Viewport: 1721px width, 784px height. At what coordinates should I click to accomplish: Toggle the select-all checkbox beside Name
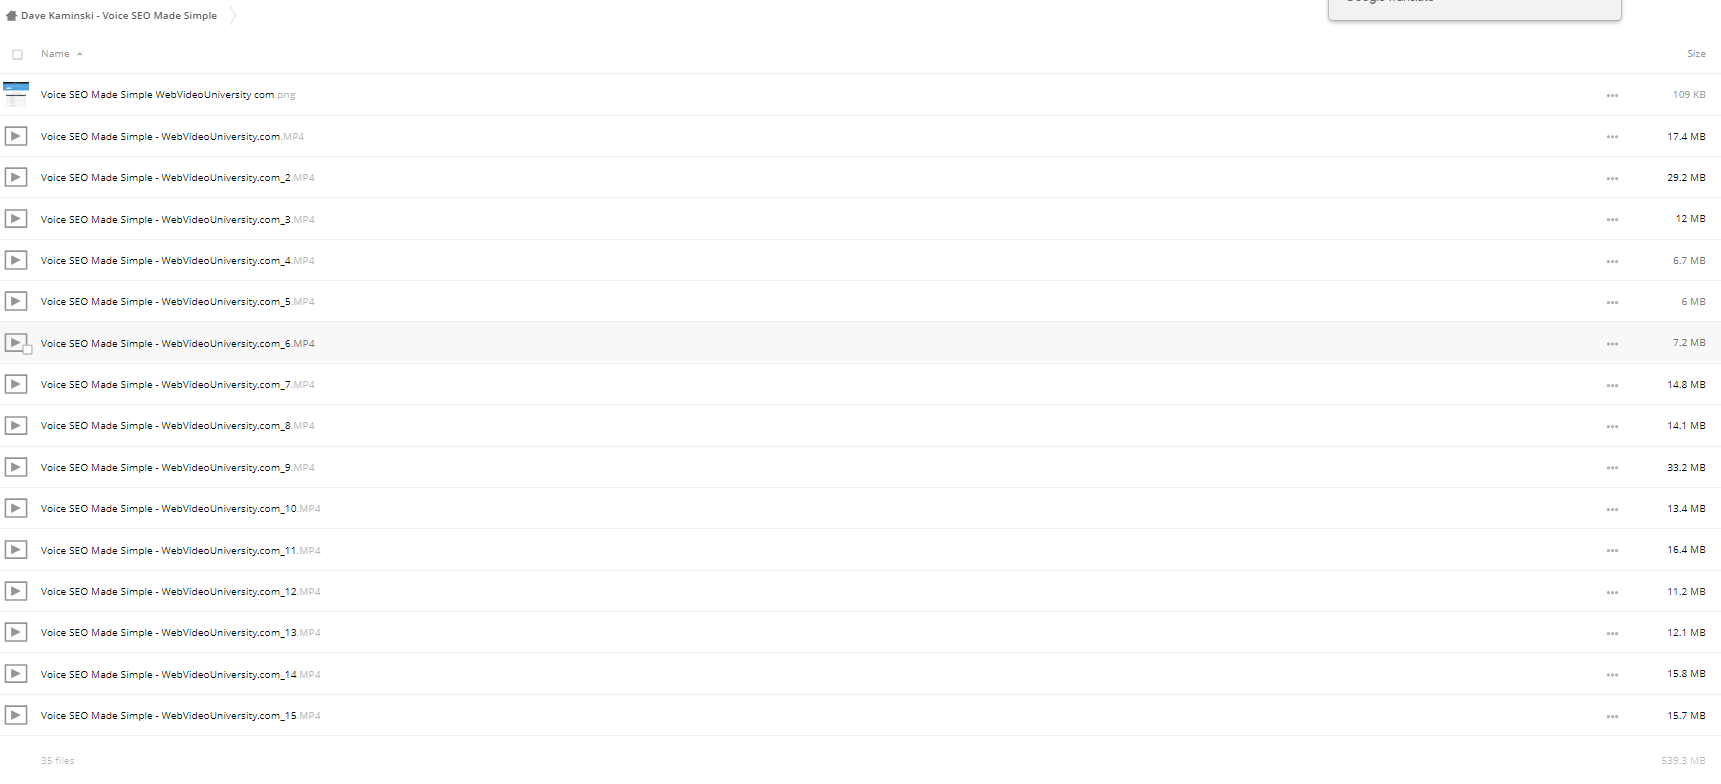17,54
